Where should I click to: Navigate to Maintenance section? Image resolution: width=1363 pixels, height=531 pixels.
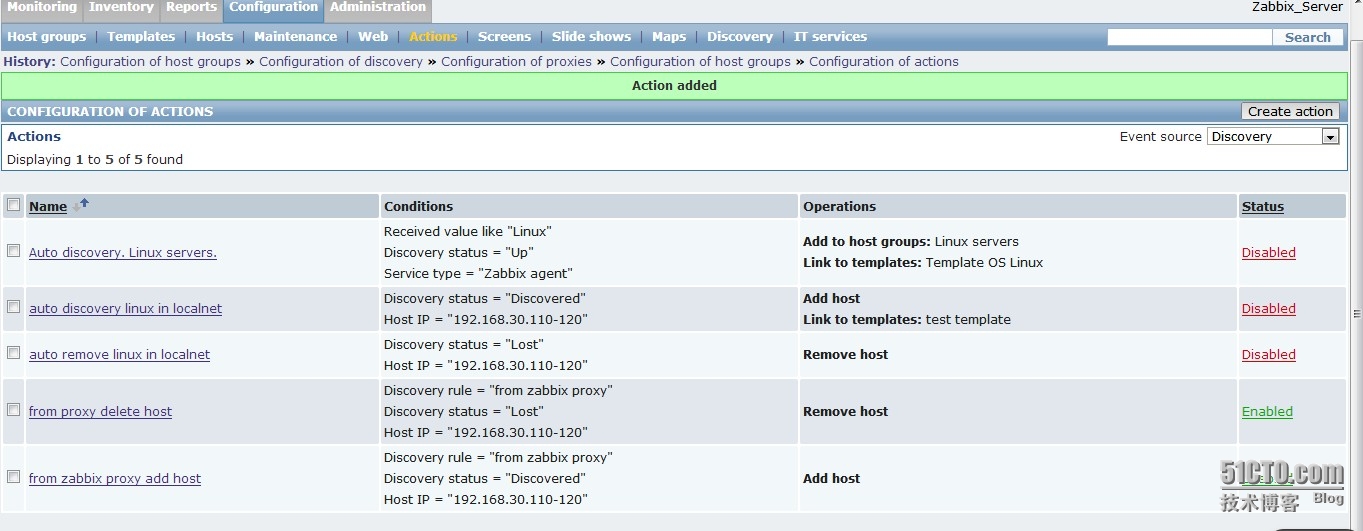(x=295, y=37)
